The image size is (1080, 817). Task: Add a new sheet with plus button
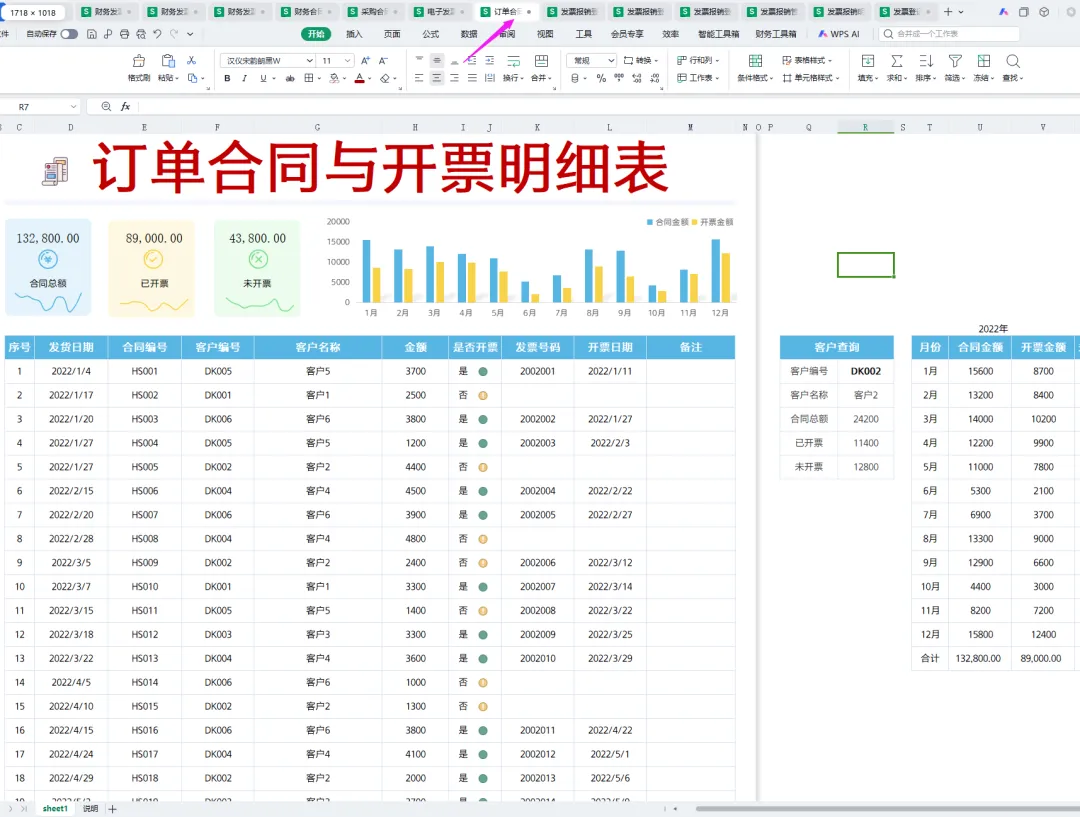tap(112, 809)
